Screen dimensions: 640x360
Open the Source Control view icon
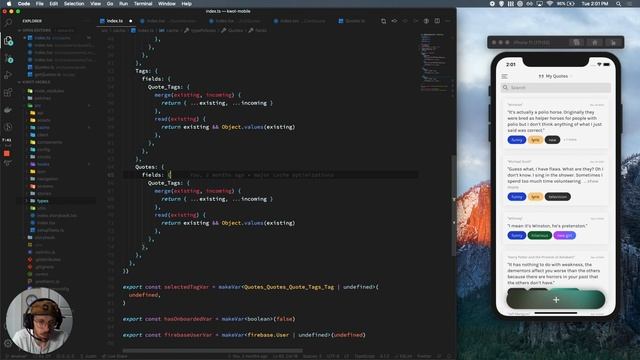pos(8,58)
